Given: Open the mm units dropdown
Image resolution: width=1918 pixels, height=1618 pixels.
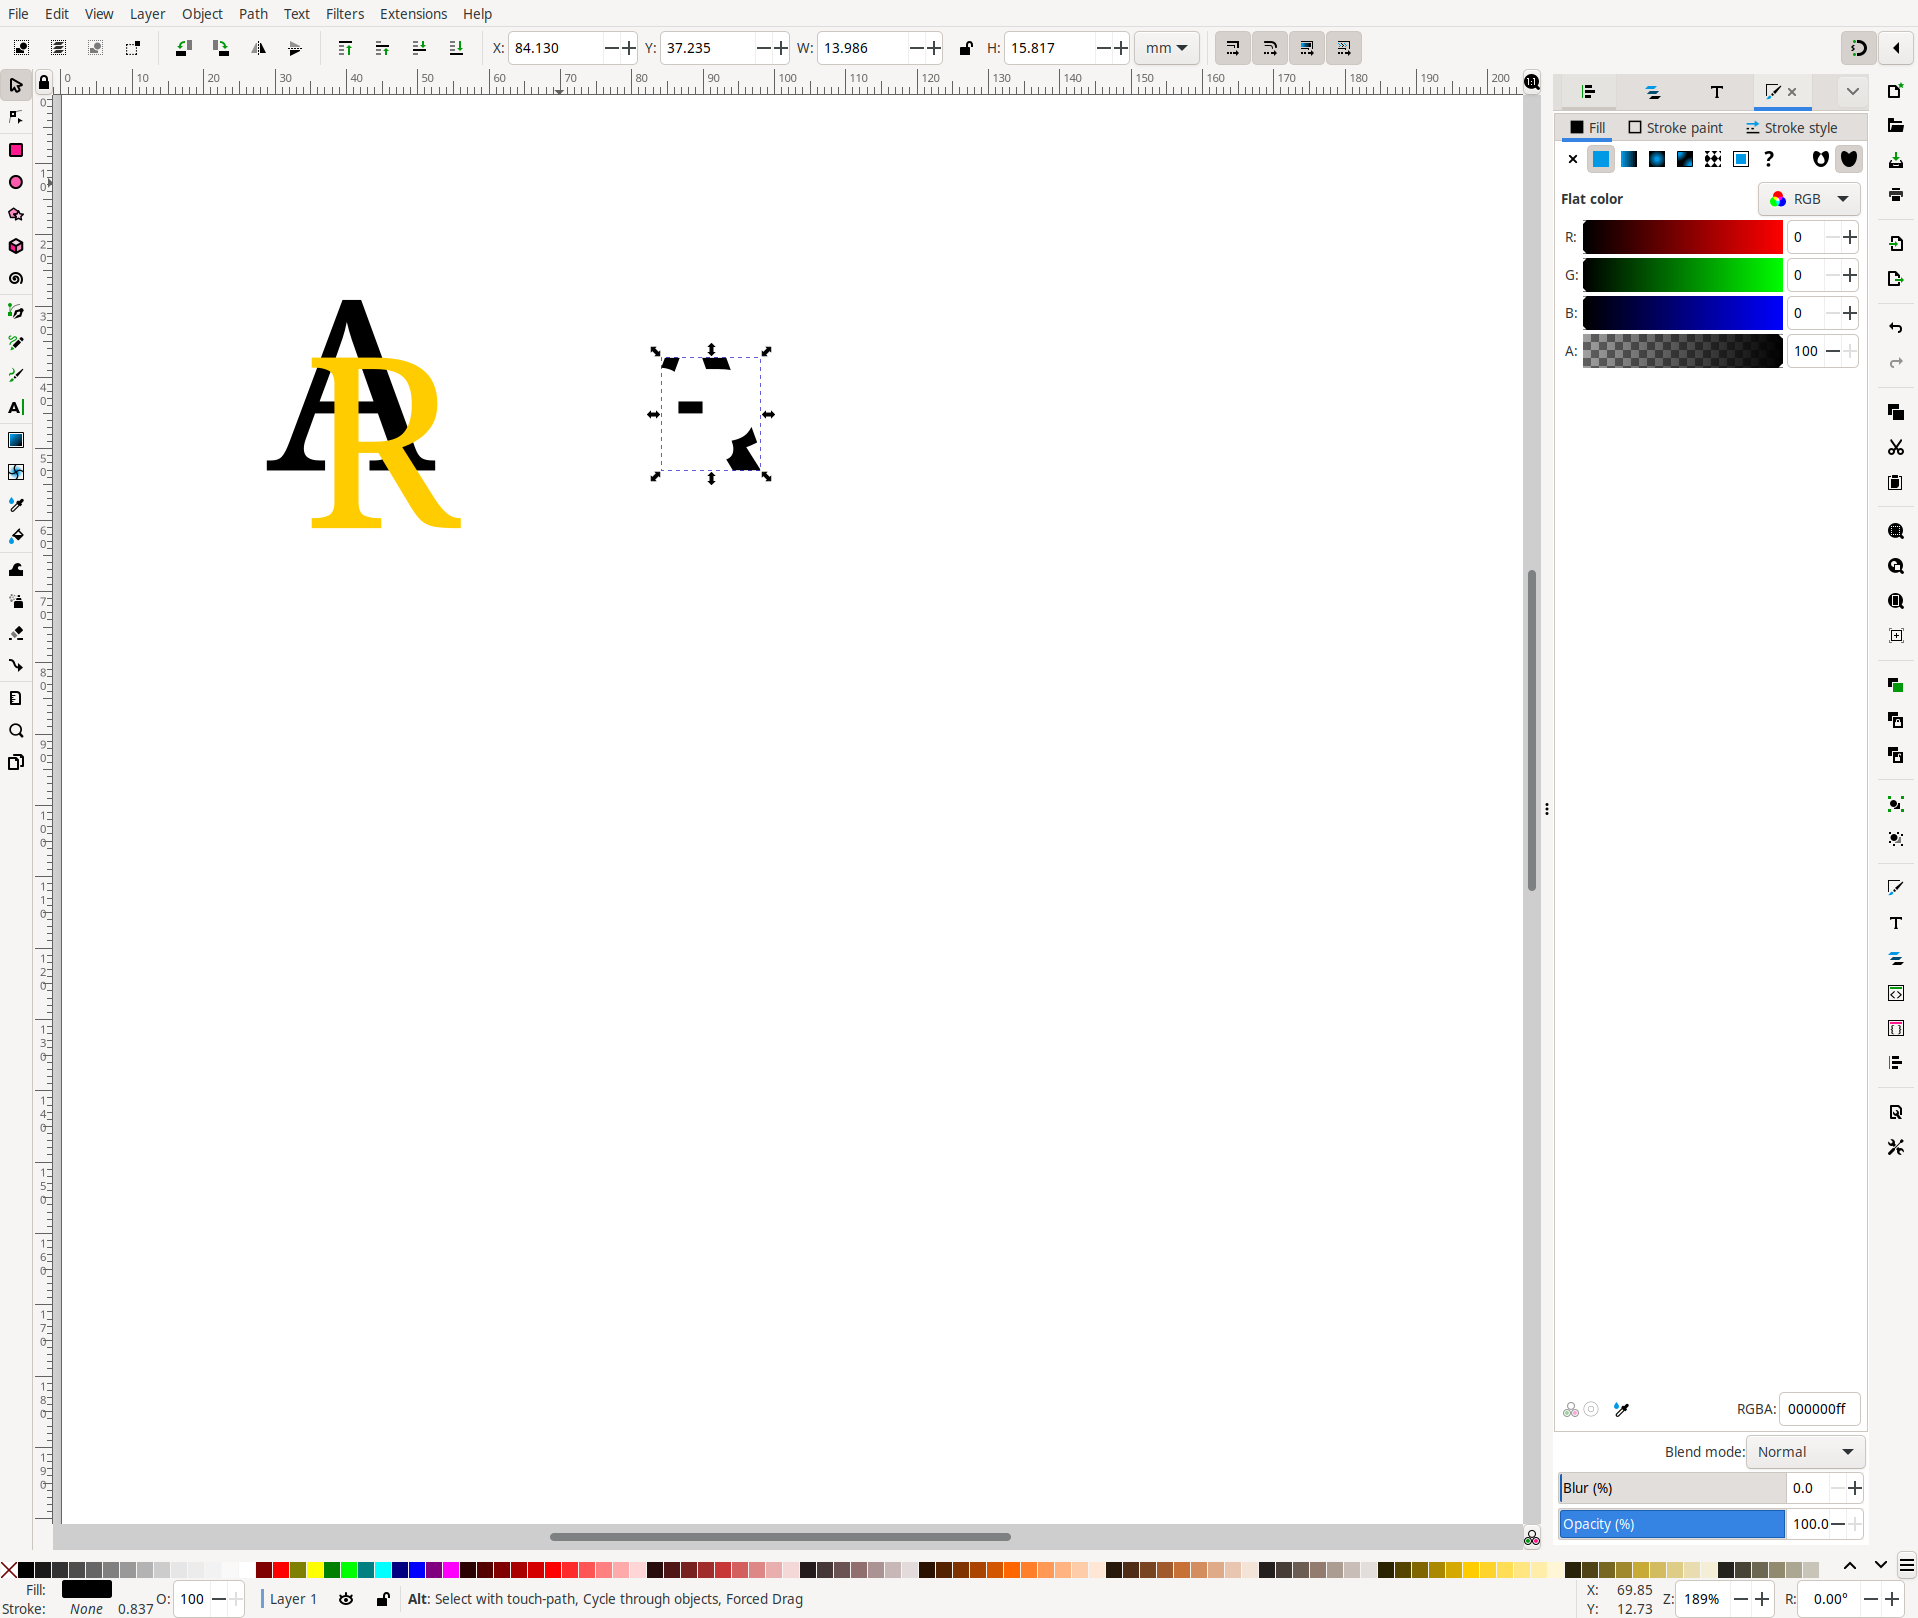Looking at the screenshot, I should 1166,48.
